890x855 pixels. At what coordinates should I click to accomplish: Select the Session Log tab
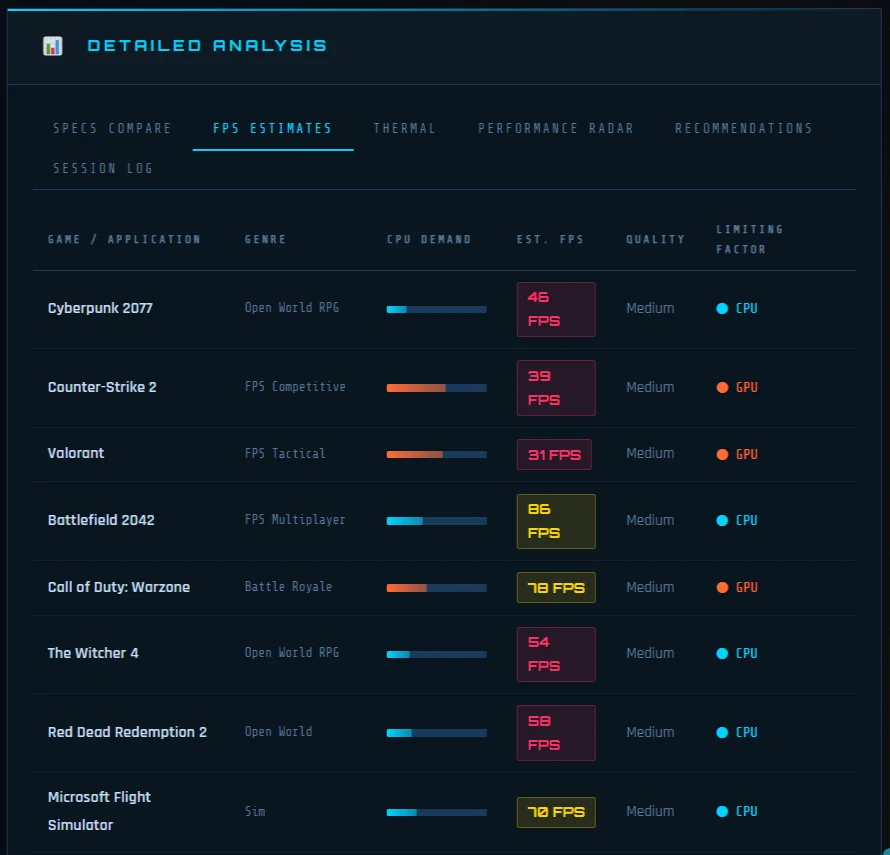pos(103,169)
